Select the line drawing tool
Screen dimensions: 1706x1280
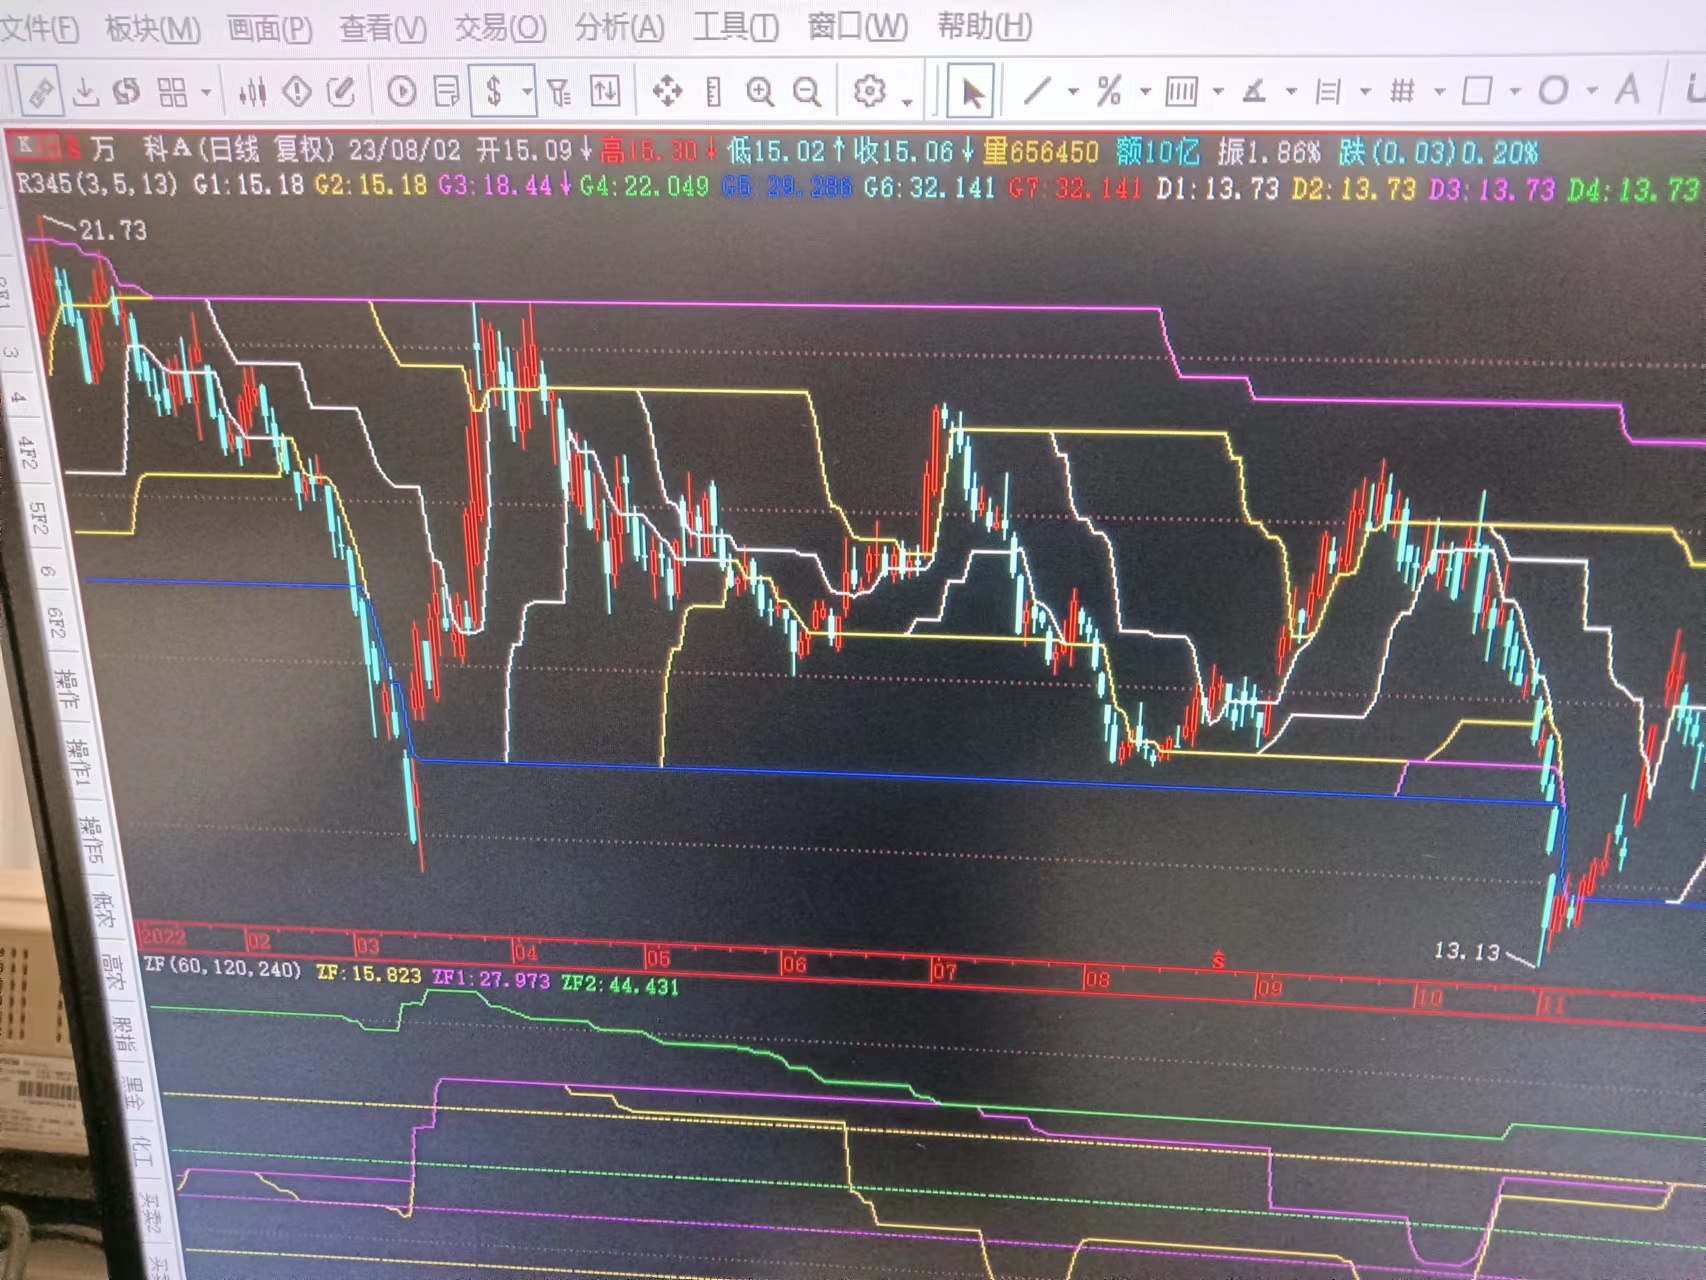[x=1038, y=92]
